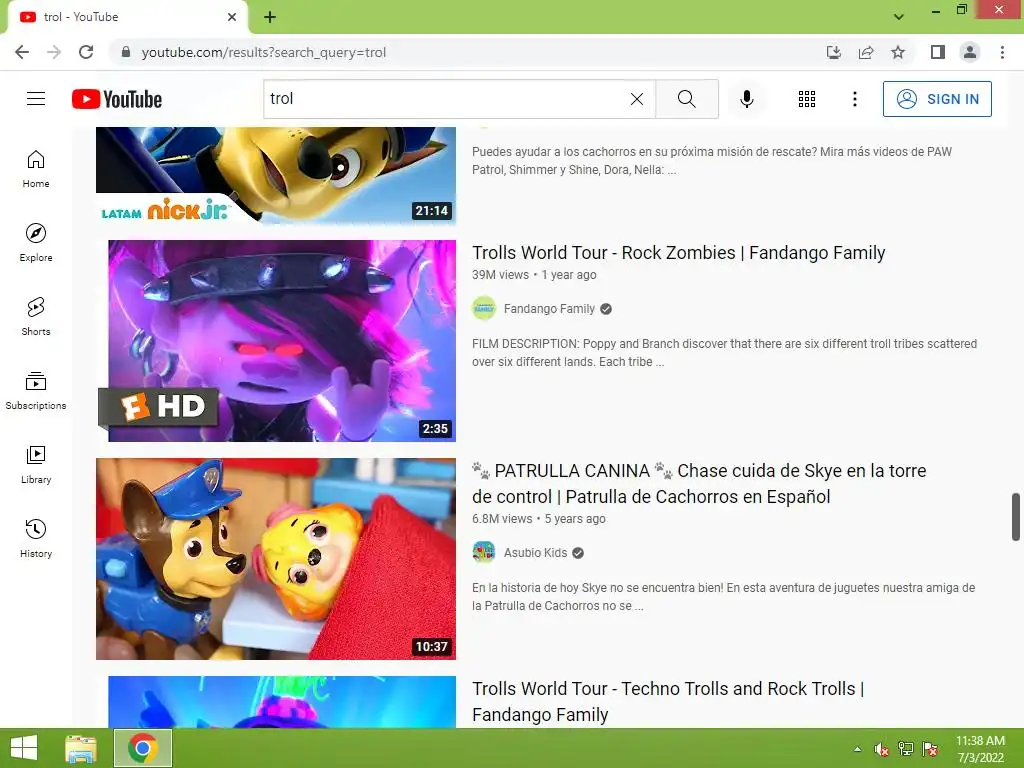Open the Windows Start button
This screenshot has width=1024, height=768.
pos(24,748)
